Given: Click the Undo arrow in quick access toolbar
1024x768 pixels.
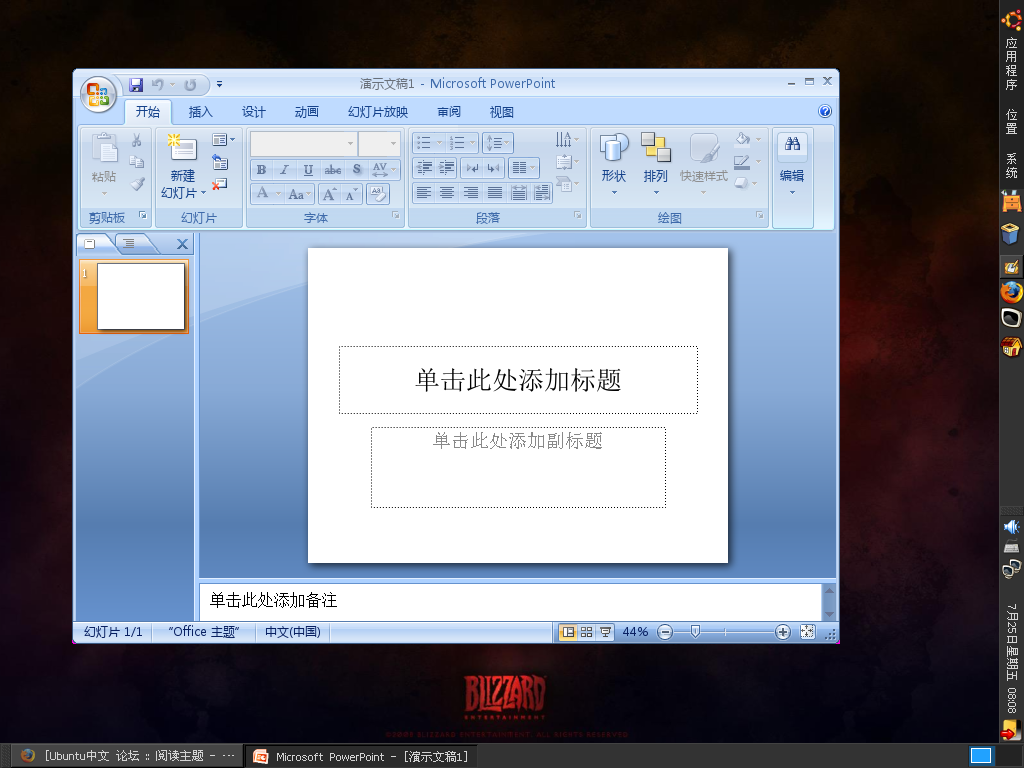Looking at the screenshot, I should pos(157,84).
